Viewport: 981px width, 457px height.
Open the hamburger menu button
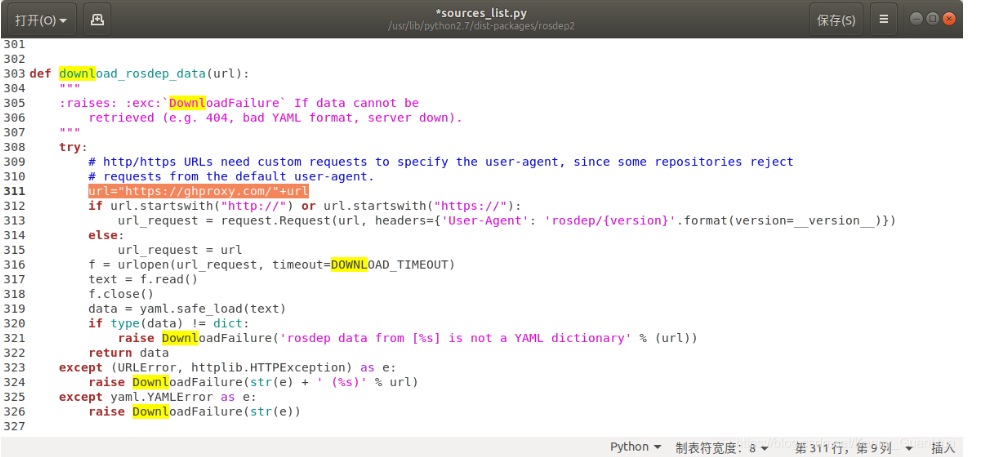883,19
